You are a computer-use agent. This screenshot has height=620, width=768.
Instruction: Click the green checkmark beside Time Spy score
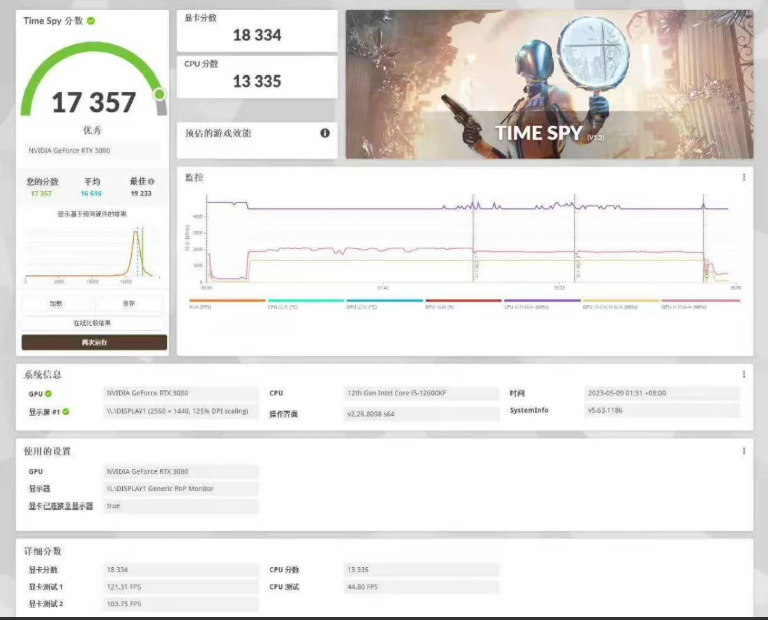[91, 21]
